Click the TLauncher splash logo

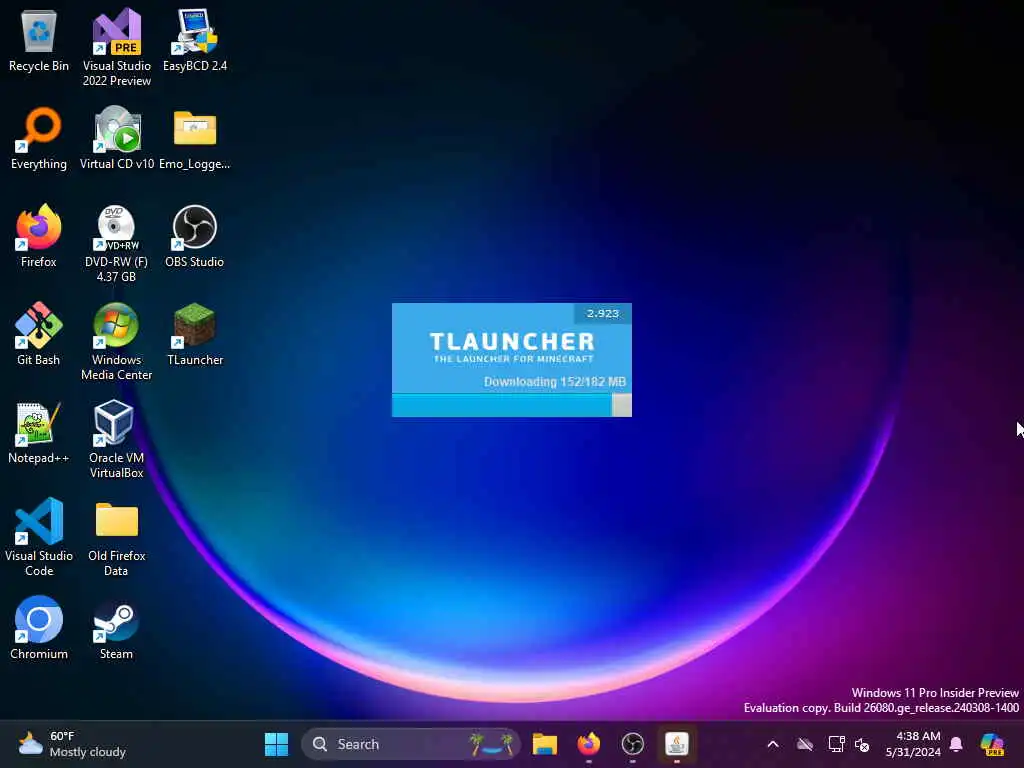pyautogui.click(x=513, y=347)
